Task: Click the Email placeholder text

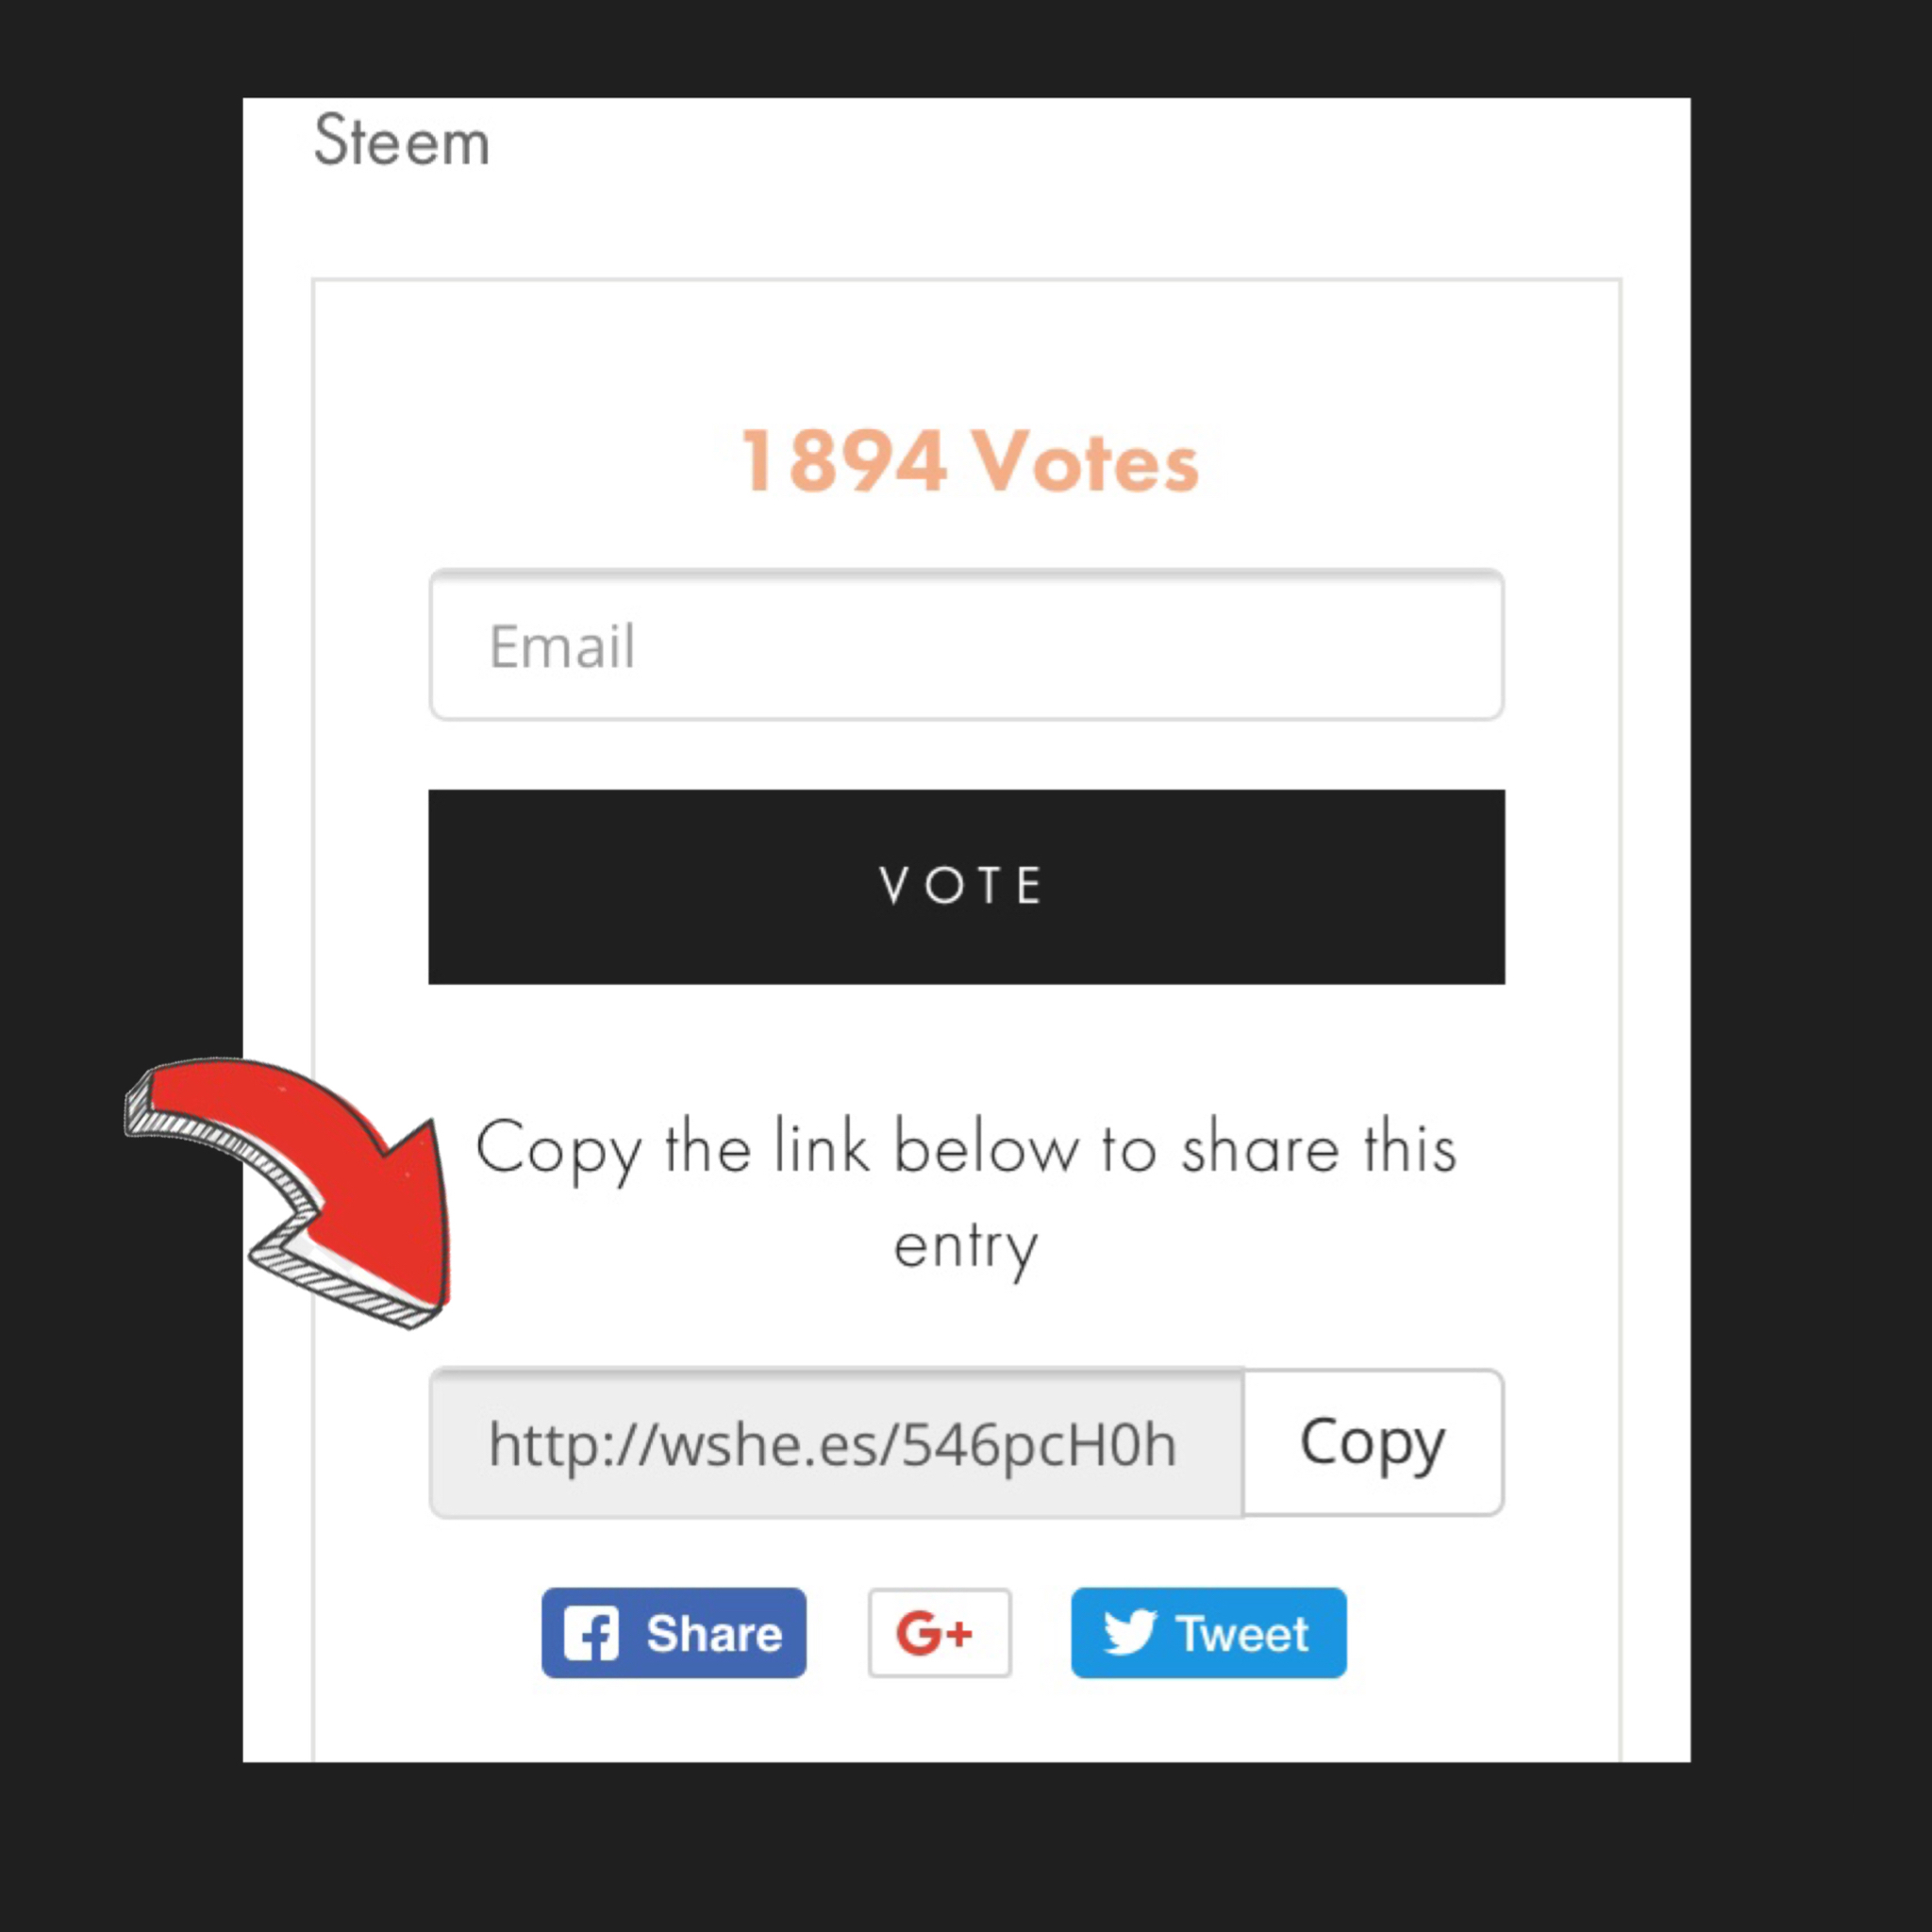Action: tap(561, 646)
